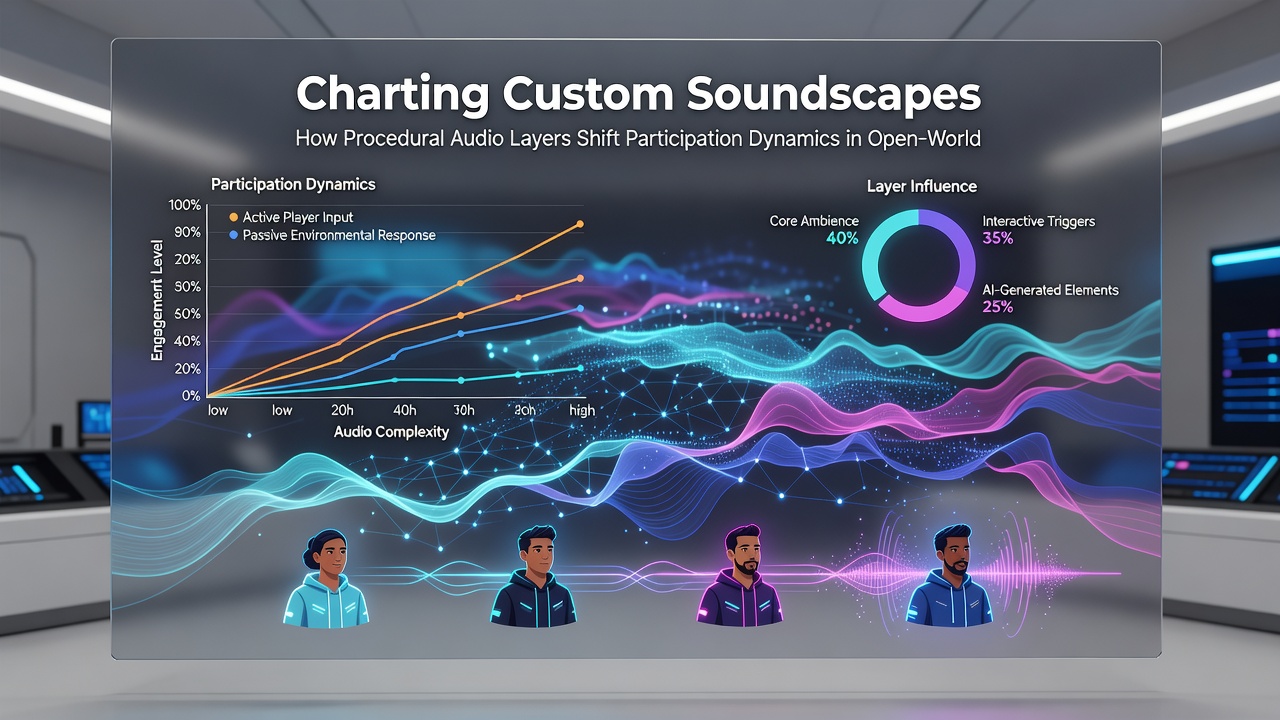Click the blue legend dot for Passive Environmental Response

click(x=233, y=235)
